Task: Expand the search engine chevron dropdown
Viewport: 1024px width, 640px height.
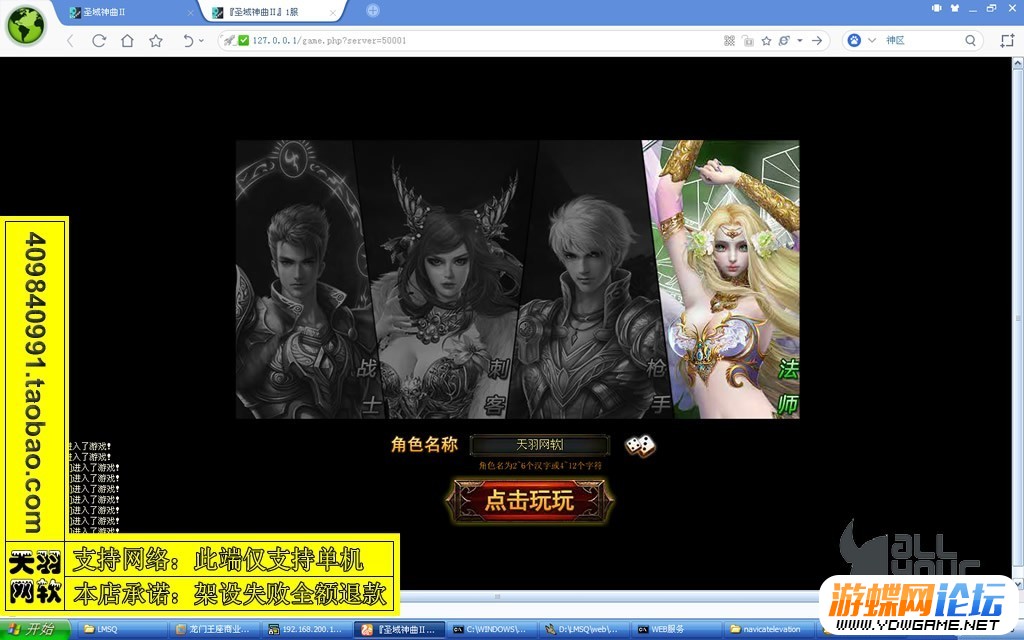Action: coord(871,40)
